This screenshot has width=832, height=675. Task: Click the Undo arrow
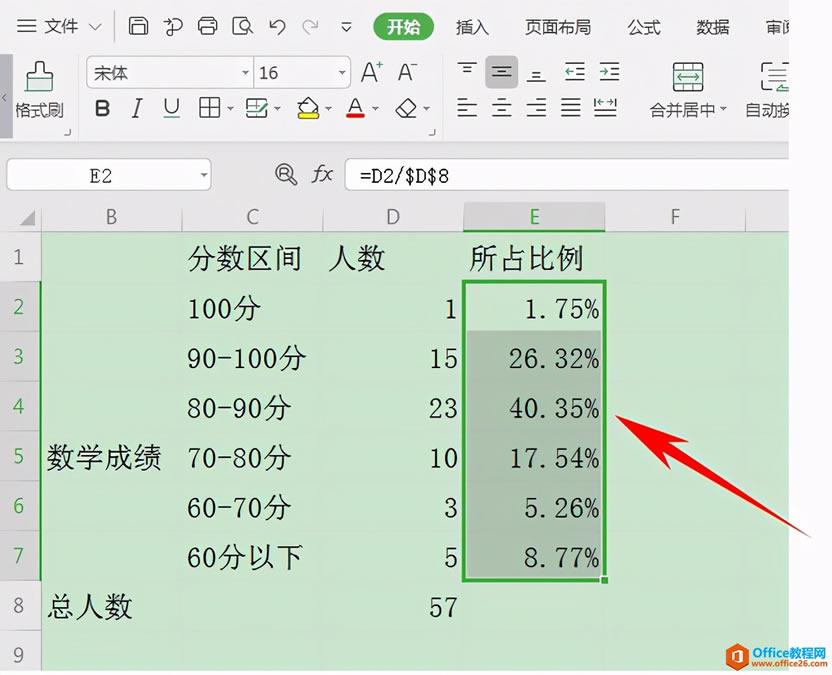tap(277, 26)
